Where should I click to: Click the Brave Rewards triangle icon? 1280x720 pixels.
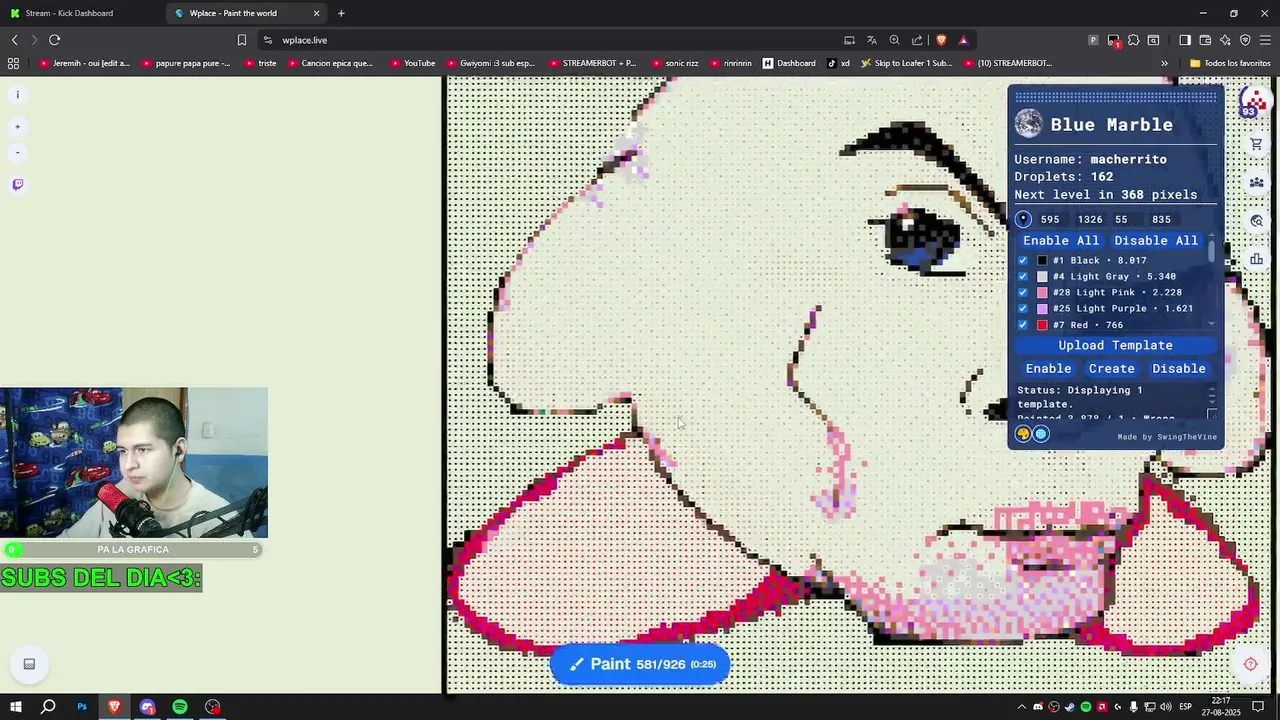pos(963,40)
